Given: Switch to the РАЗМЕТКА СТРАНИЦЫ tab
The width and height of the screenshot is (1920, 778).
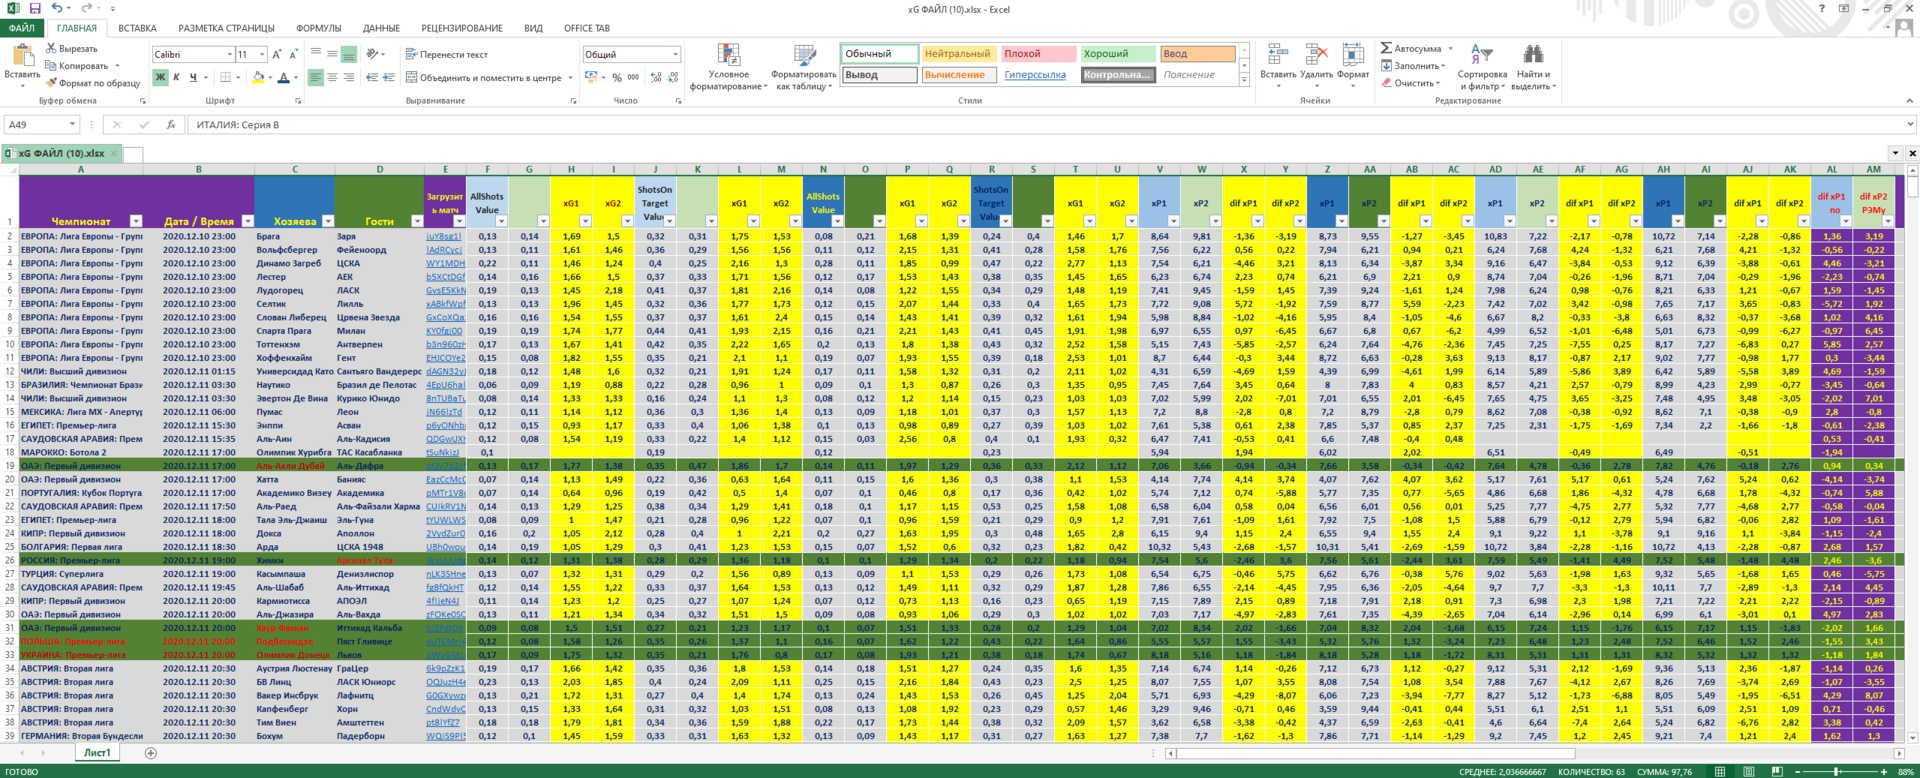Looking at the screenshot, I should coord(226,28).
